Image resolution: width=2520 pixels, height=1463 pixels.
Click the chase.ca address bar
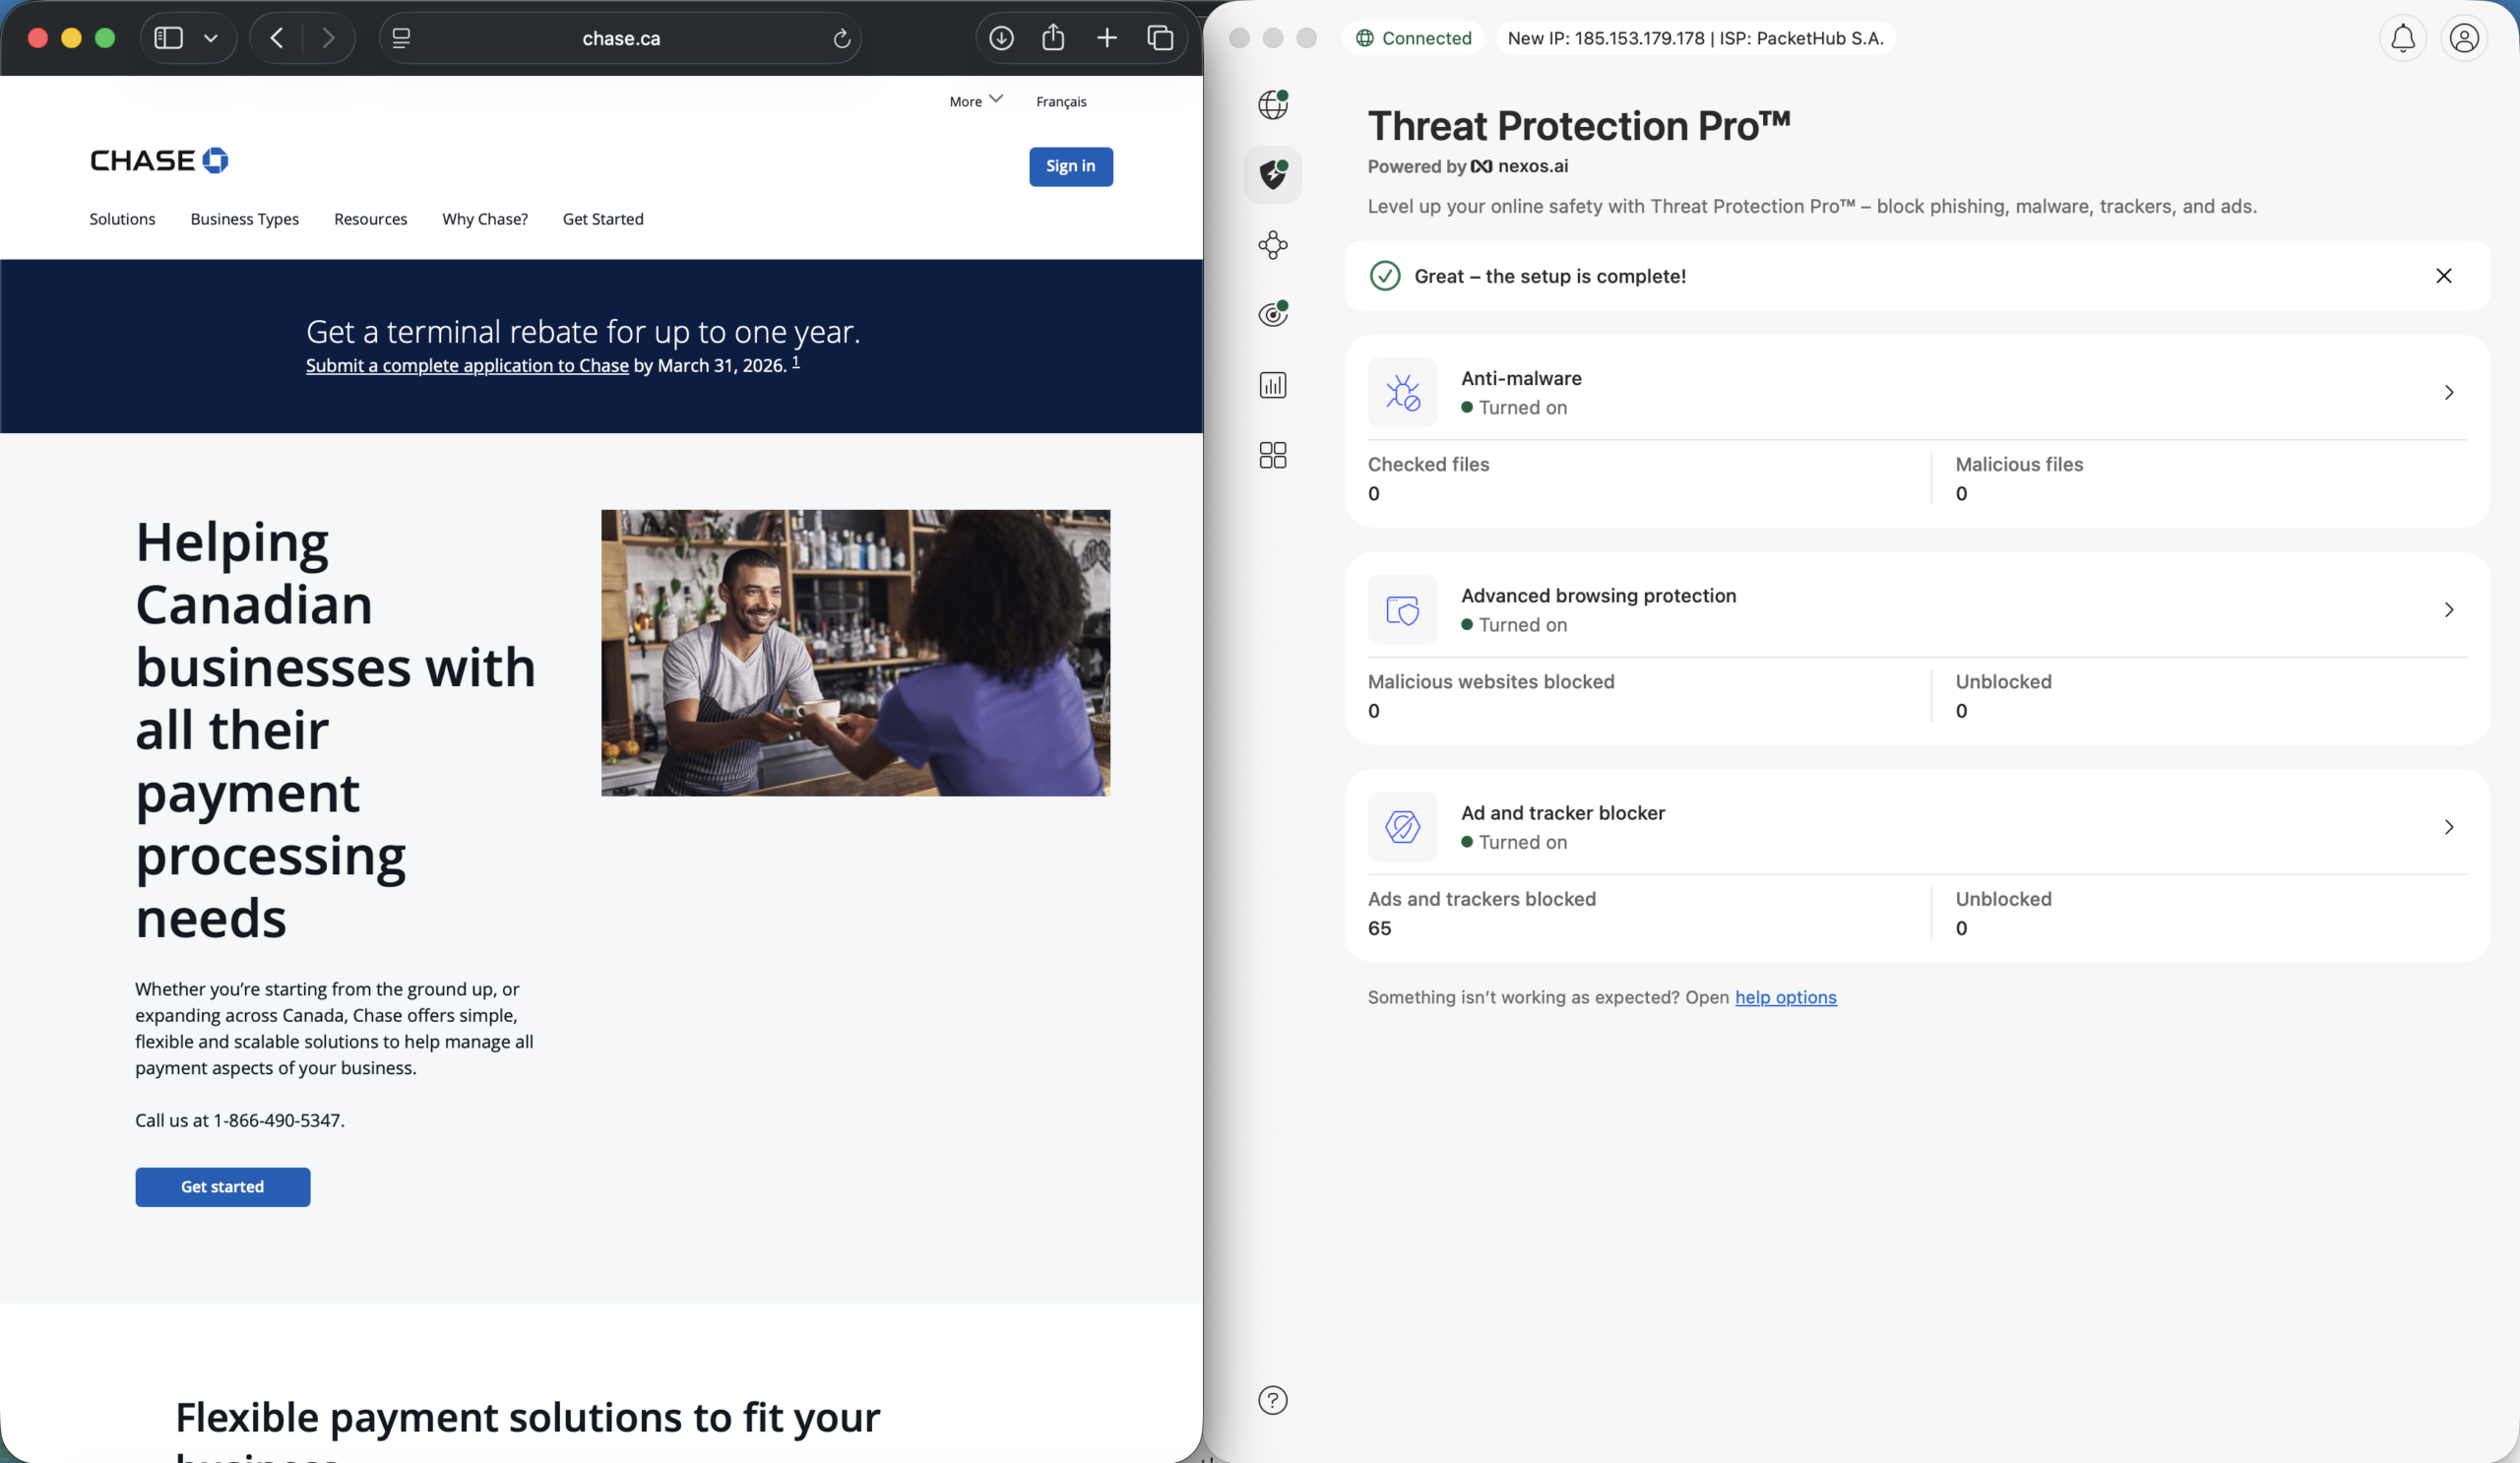621,38
